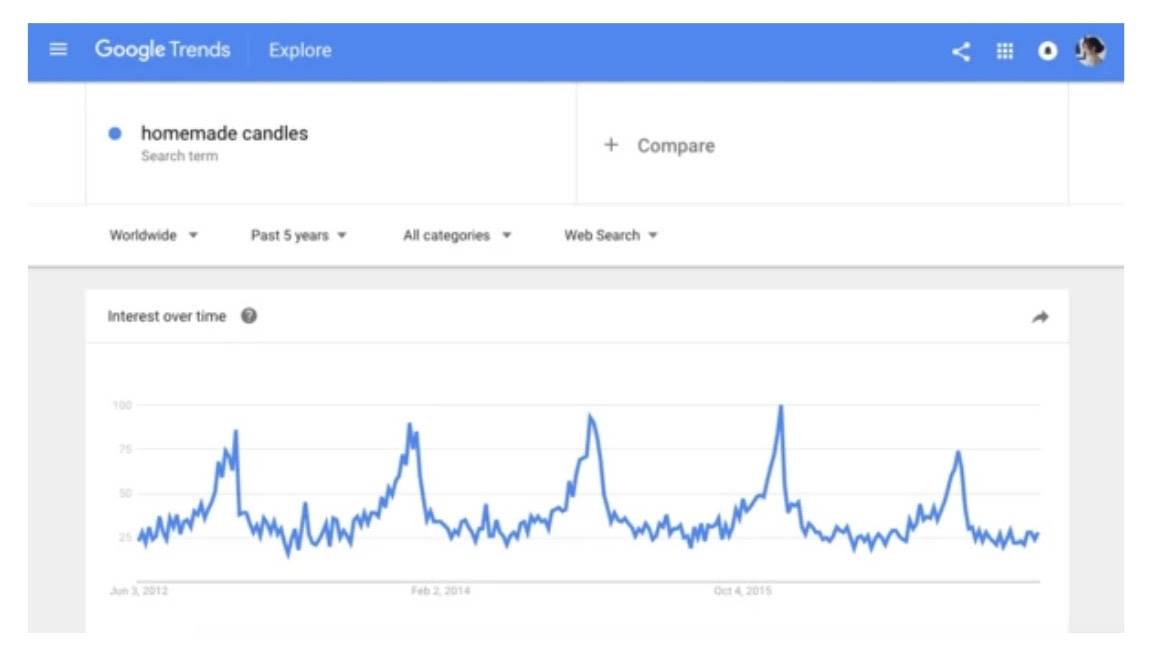Click the Explore header tab
This screenshot has height=662, width=1174.
(300, 50)
